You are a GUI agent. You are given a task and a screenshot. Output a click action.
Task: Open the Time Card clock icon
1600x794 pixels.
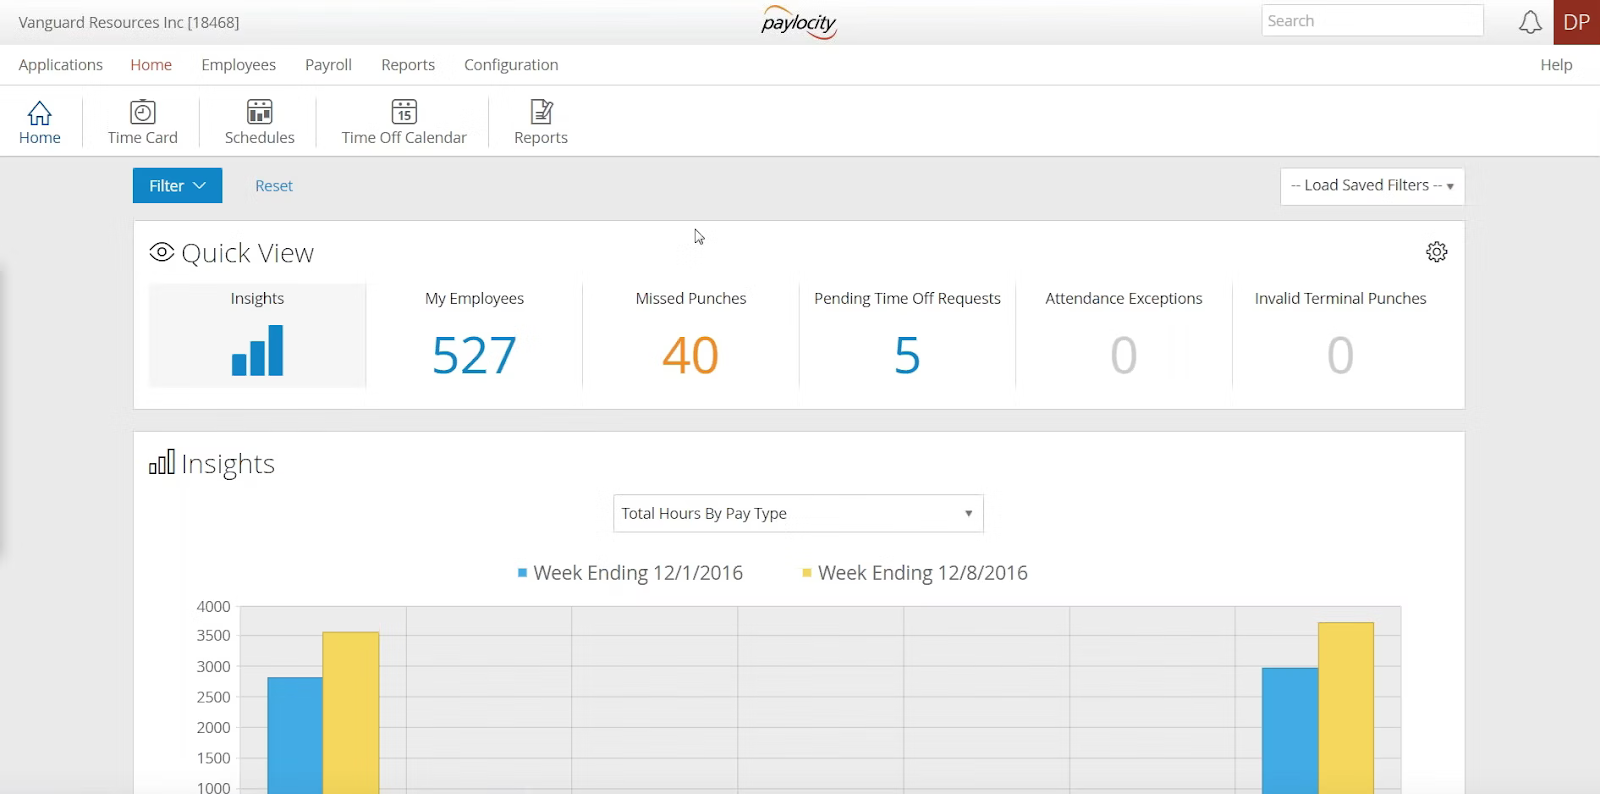coord(143,111)
